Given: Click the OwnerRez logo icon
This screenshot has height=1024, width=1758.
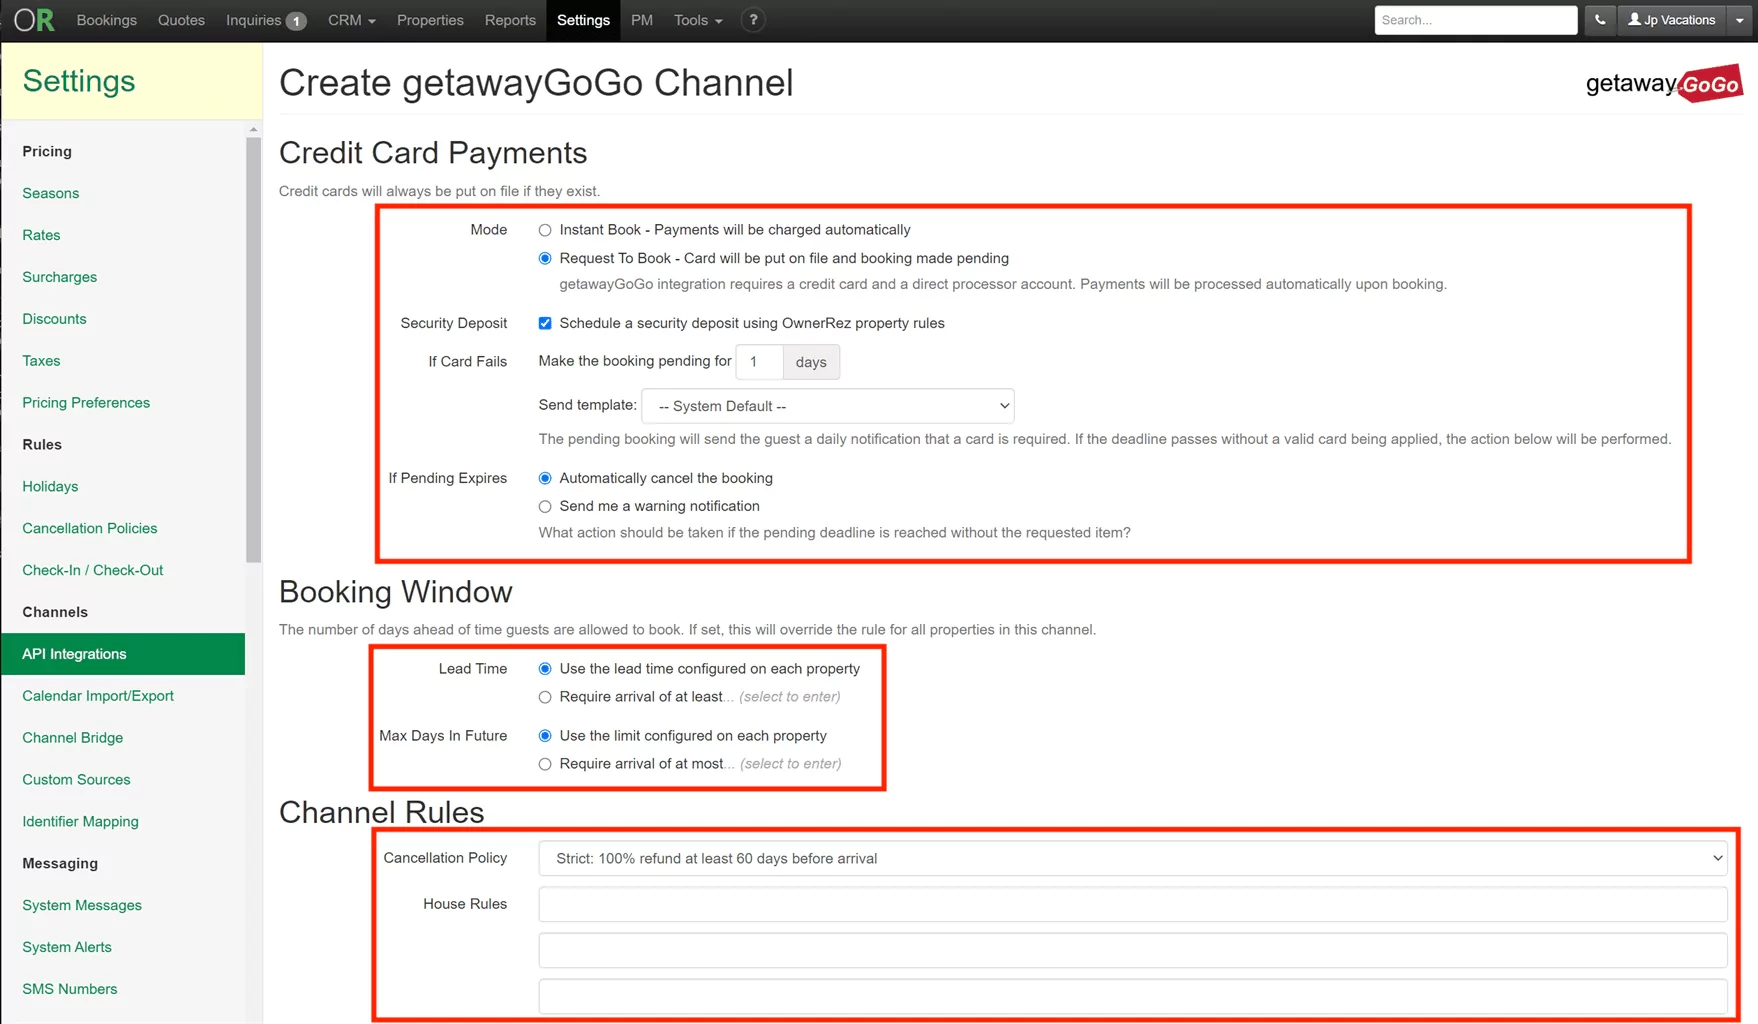Looking at the screenshot, I should (x=34, y=20).
